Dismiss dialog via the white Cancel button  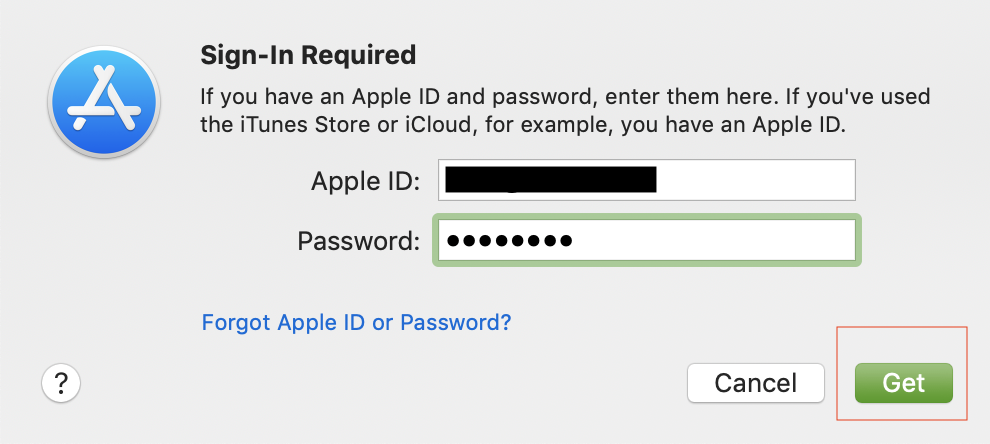coord(756,383)
